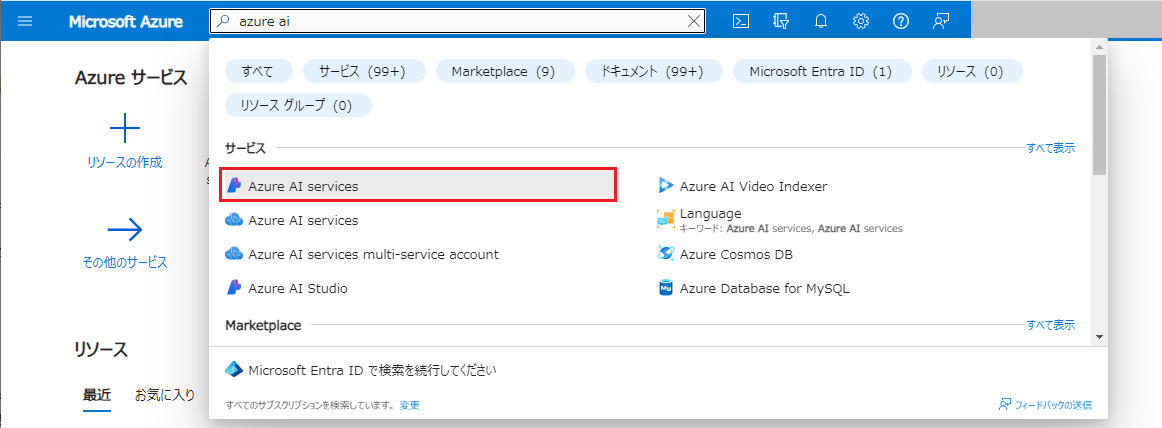Click the Azure AI Video Indexer icon

pos(665,187)
